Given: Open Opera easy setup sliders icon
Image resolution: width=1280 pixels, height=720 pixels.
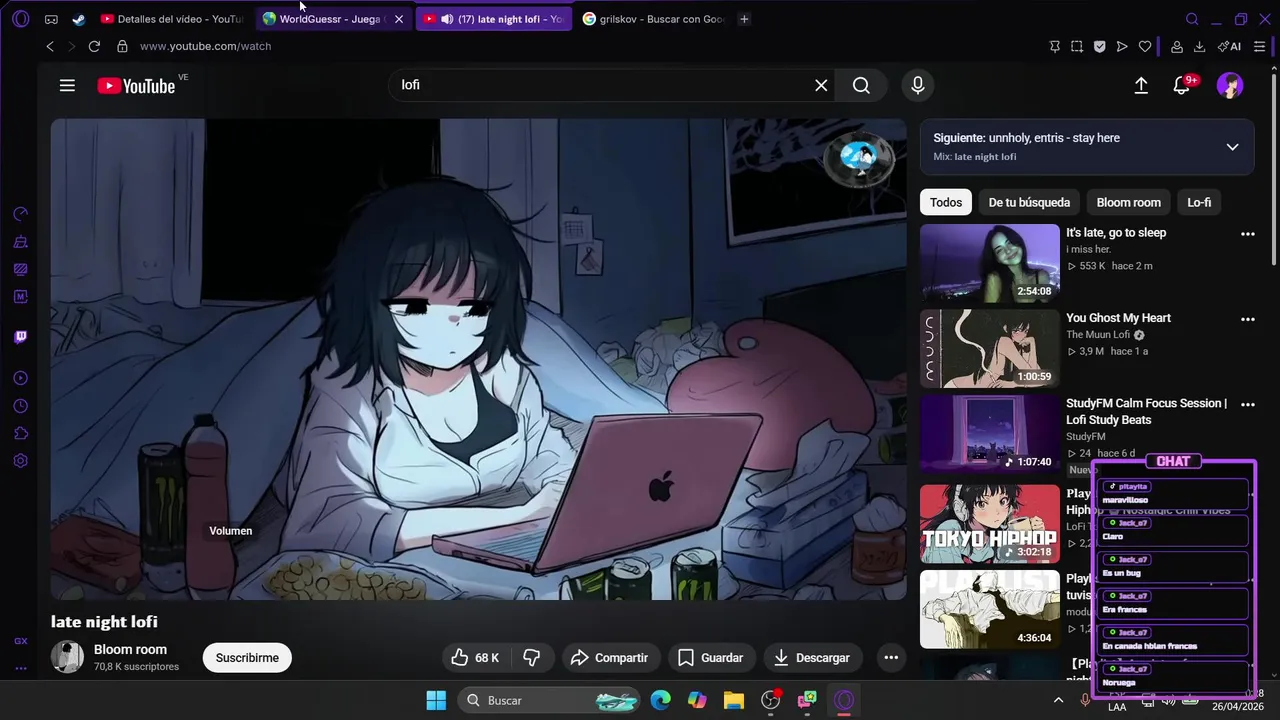Looking at the screenshot, I should pos(1260,46).
